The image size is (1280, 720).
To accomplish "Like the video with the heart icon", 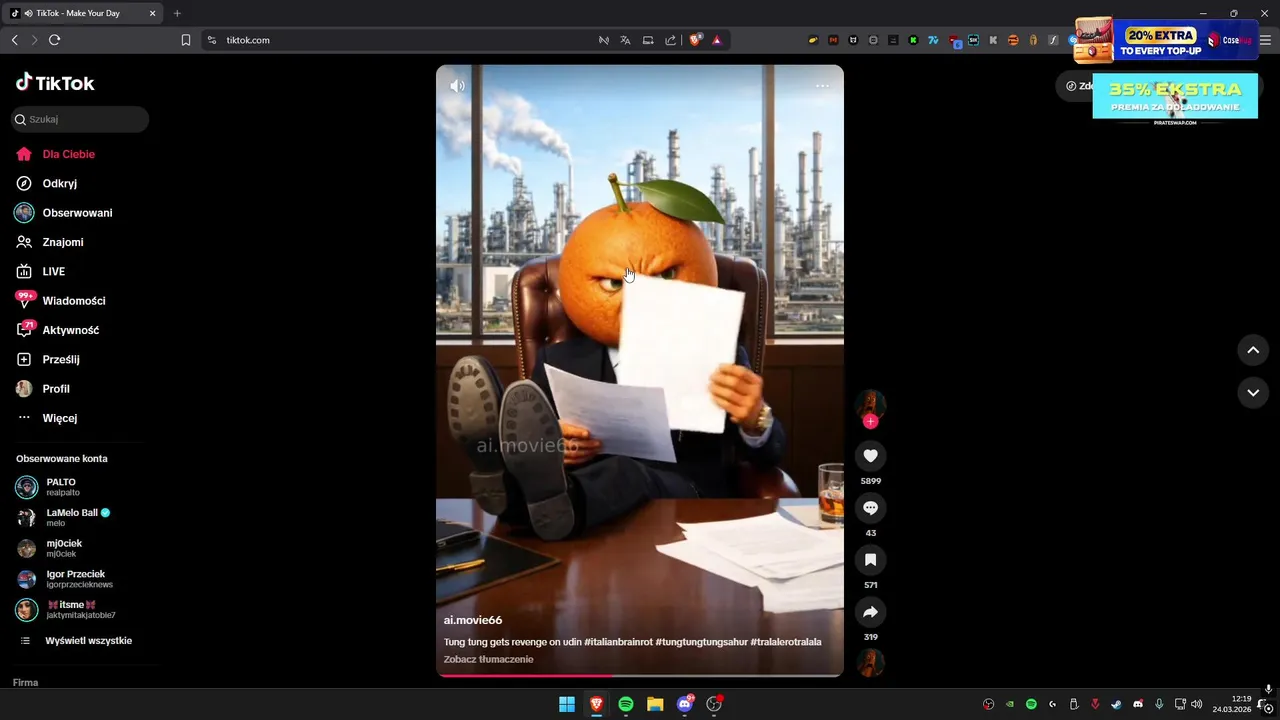I will tap(870, 456).
